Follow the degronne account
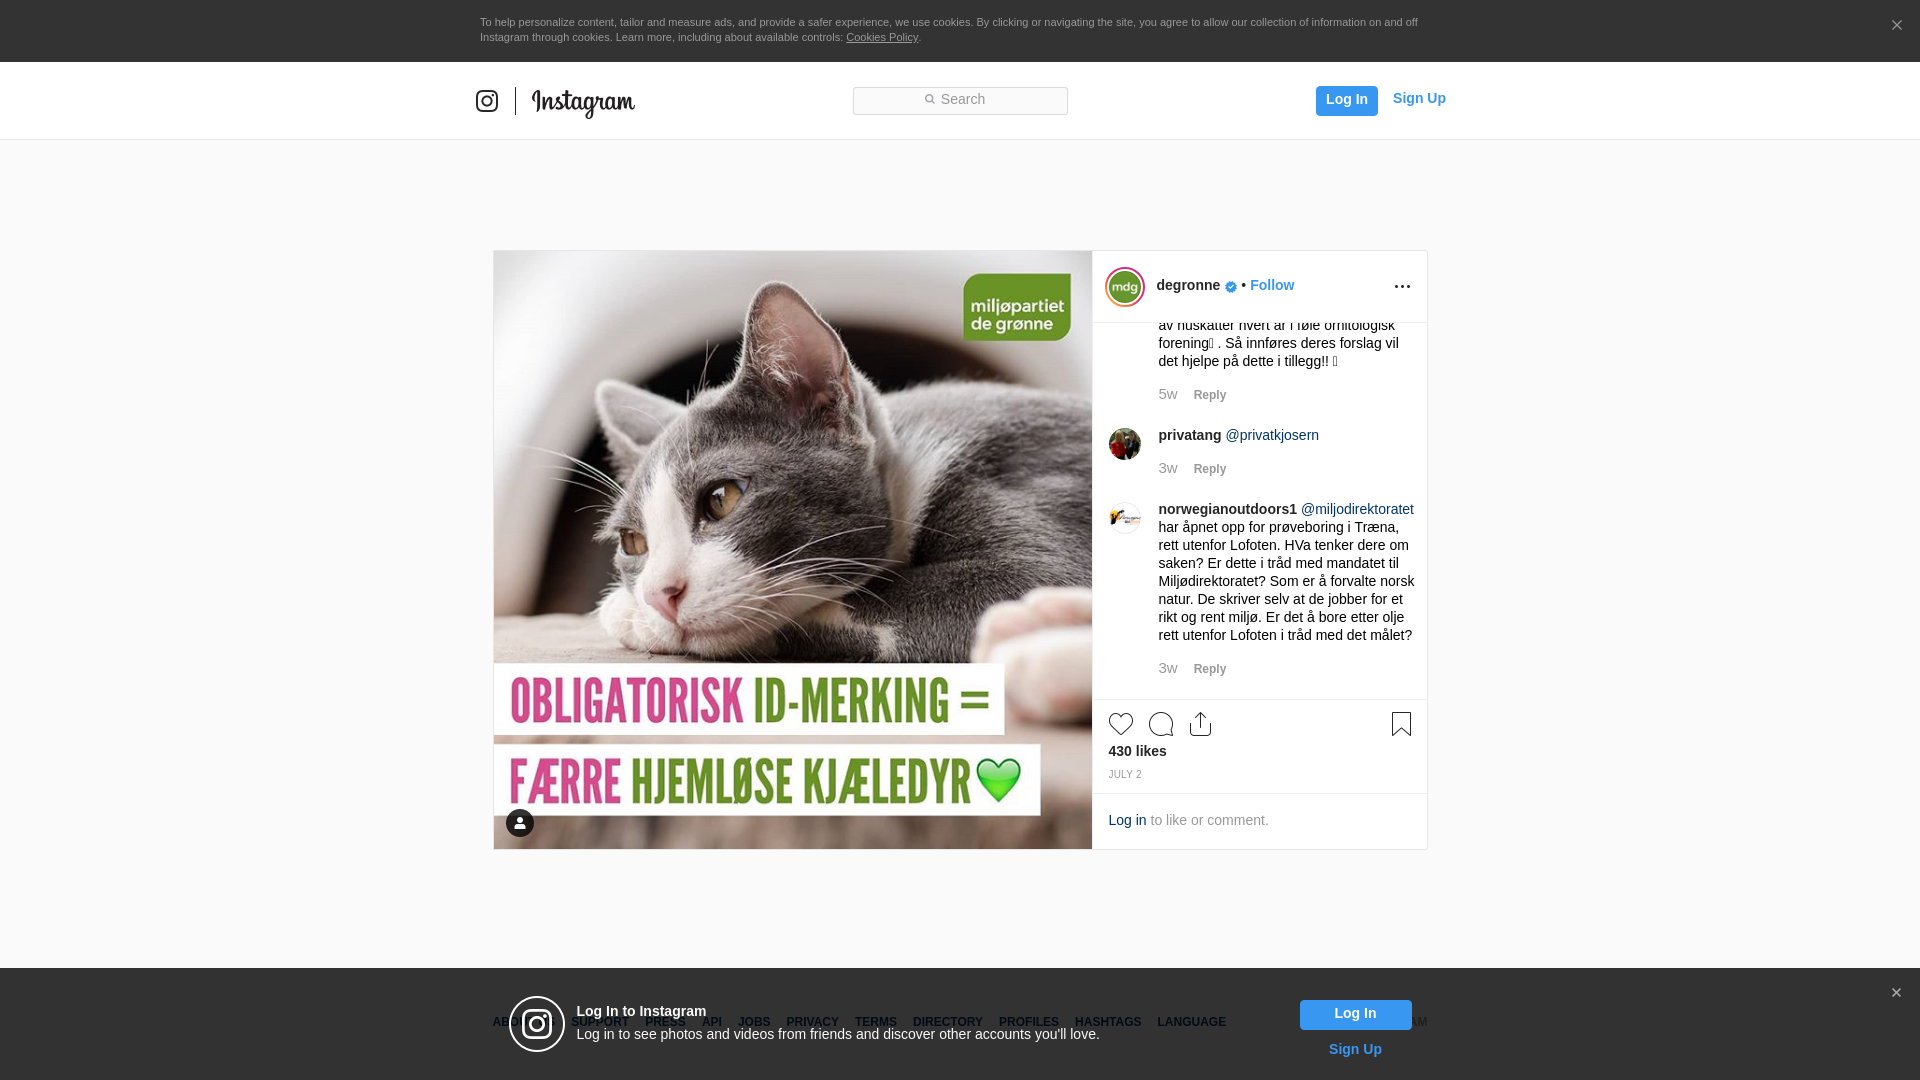The height and width of the screenshot is (1080, 1920). (1271, 285)
